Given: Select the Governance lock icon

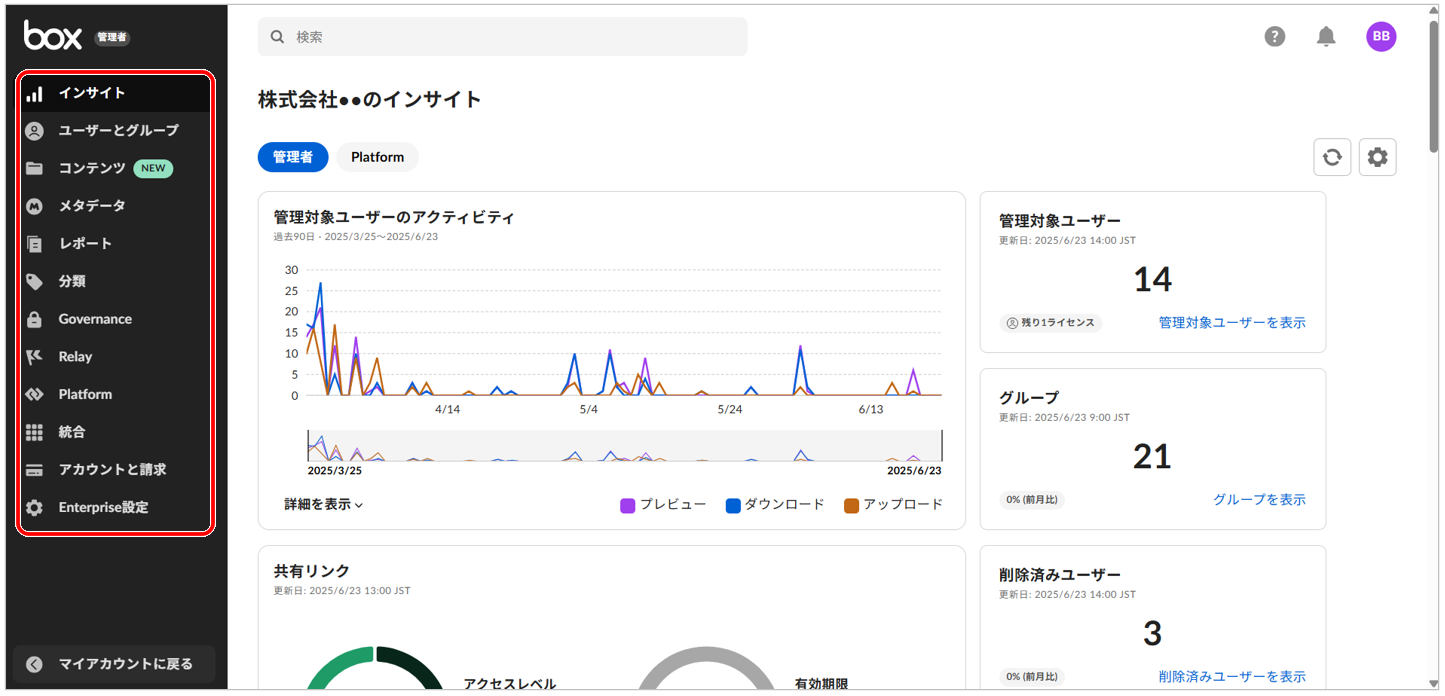Looking at the screenshot, I should [x=35, y=319].
